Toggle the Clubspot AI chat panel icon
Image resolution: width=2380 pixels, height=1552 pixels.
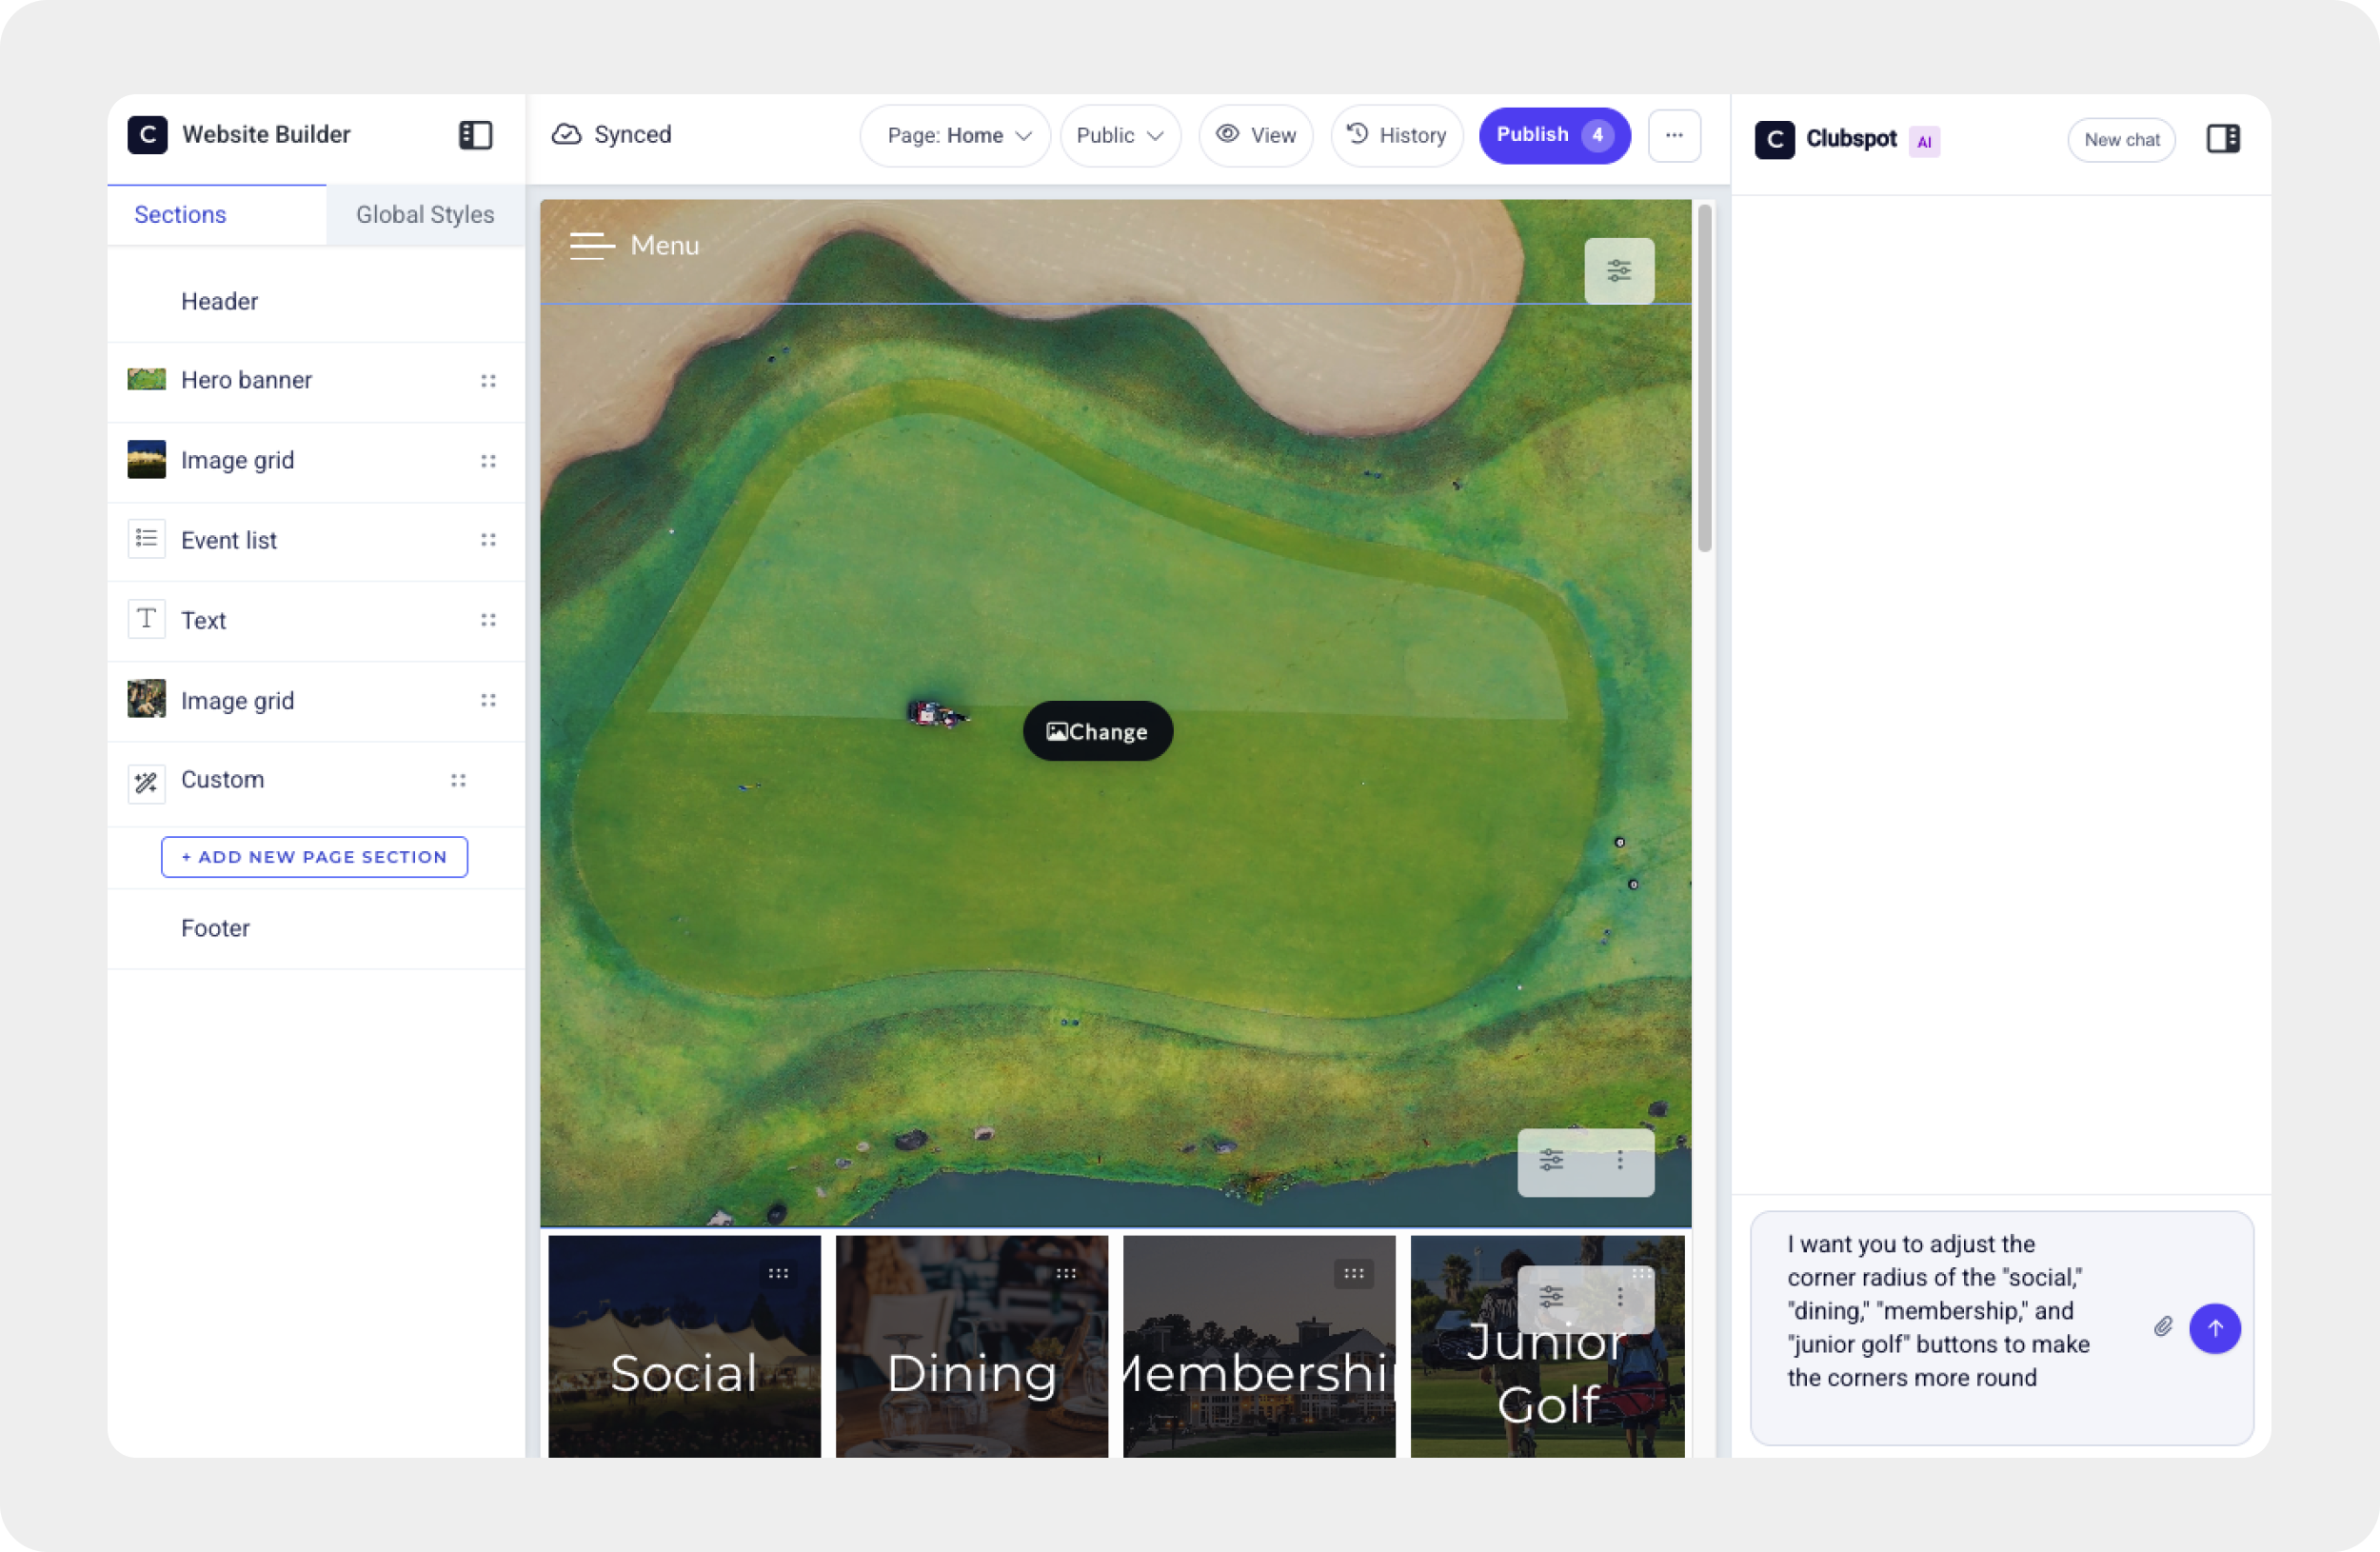click(2222, 139)
